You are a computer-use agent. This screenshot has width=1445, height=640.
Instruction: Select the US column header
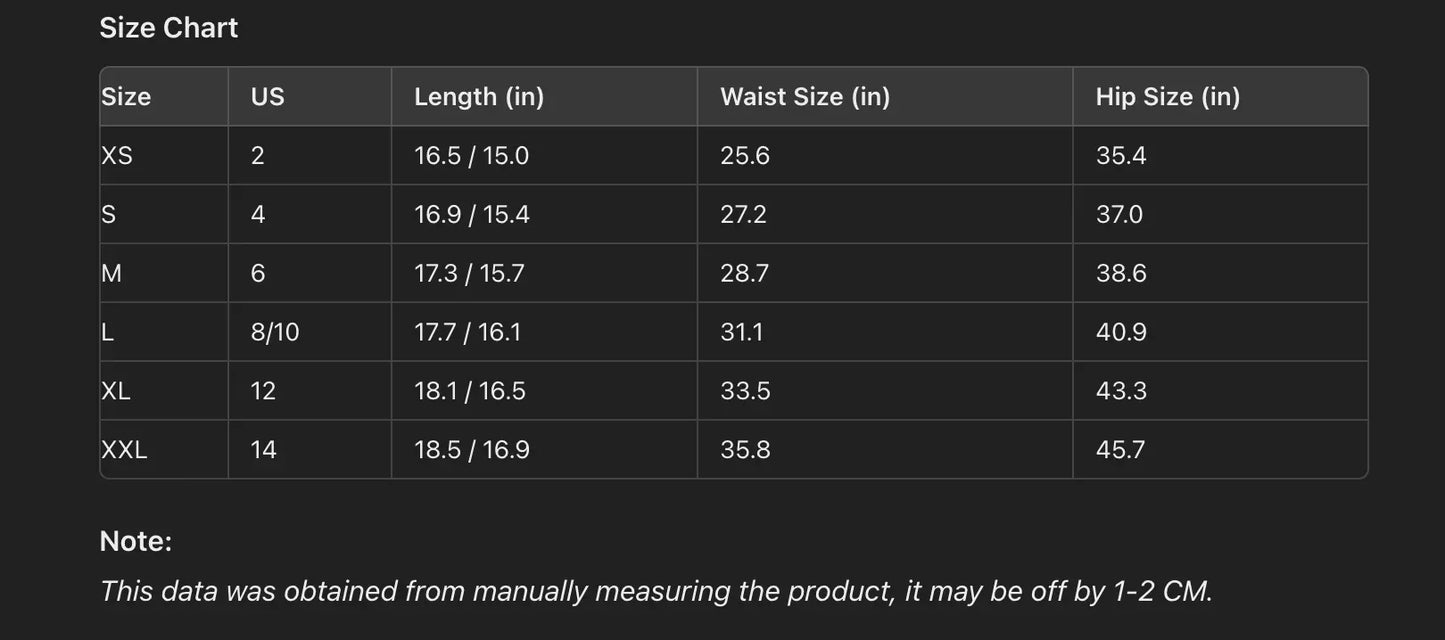point(268,97)
